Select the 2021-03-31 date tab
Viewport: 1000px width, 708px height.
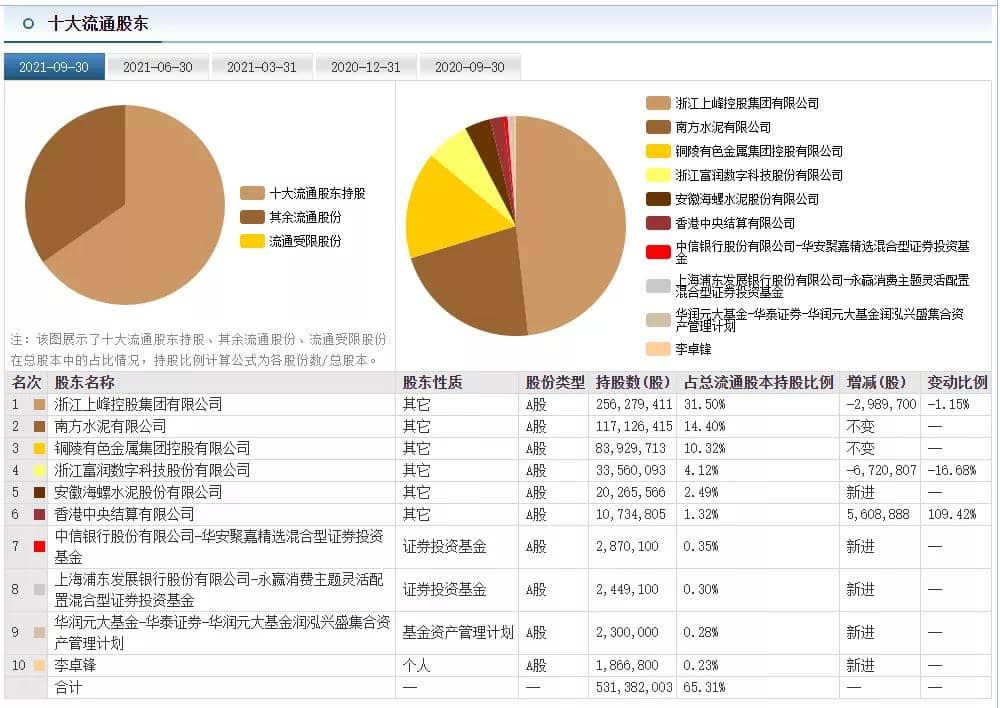261,67
